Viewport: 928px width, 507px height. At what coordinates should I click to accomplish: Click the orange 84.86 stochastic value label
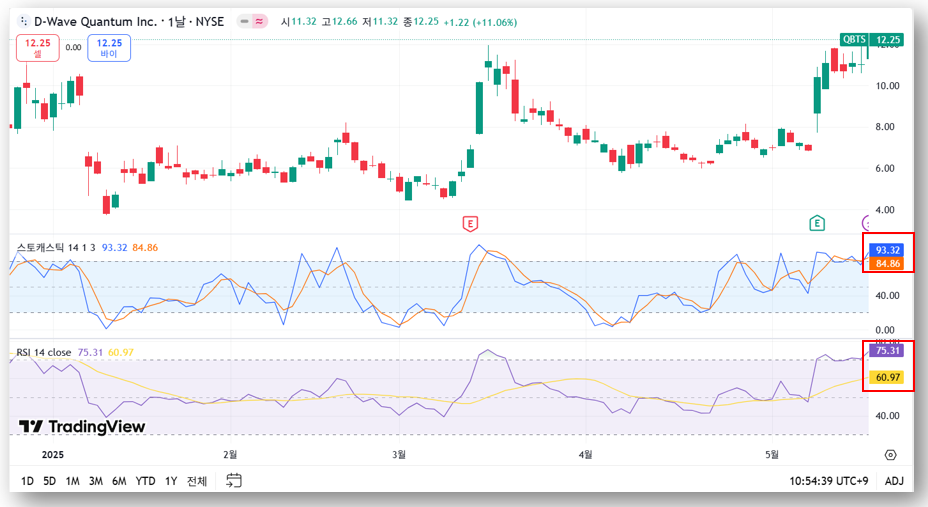pyautogui.click(x=887, y=263)
